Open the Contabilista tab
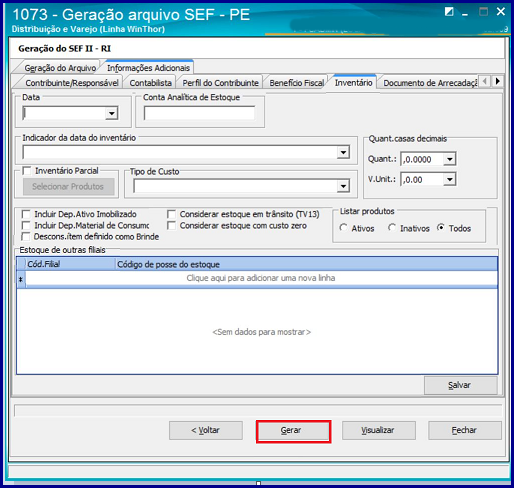Image resolution: width=514 pixels, height=488 pixels. point(150,83)
